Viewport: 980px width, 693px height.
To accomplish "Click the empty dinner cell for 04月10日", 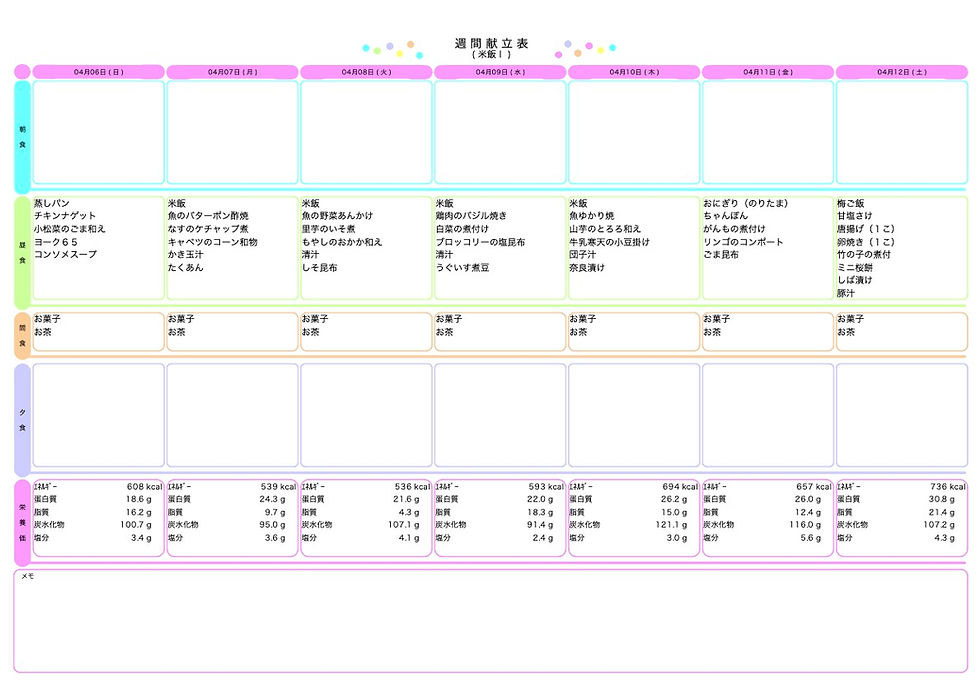I will (x=634, y=416).
